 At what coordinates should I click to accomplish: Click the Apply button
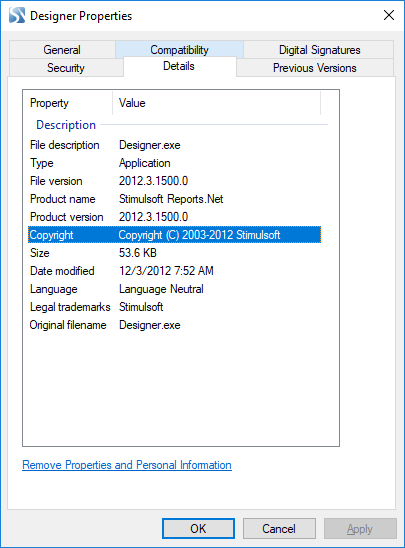[x=360, y=528]
